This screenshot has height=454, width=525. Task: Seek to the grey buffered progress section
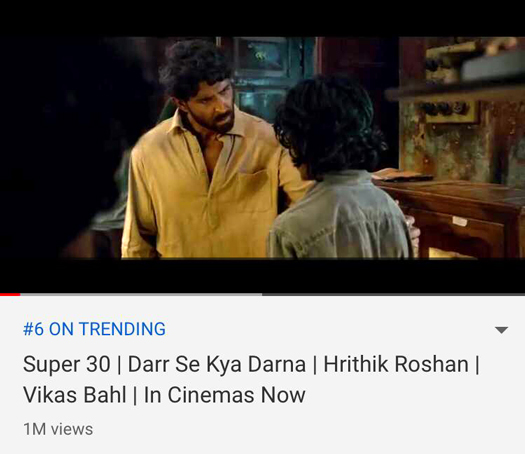click(141, 295)
